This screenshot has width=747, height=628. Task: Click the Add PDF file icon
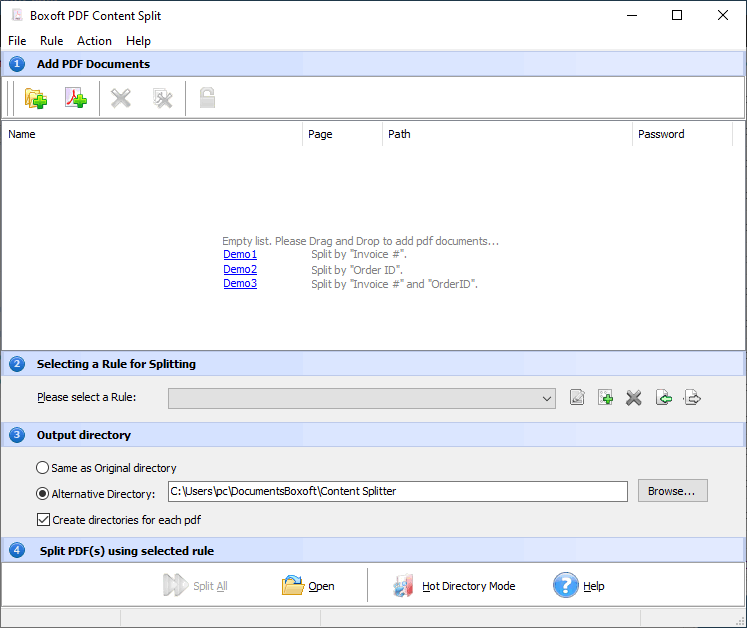point(76,98)
